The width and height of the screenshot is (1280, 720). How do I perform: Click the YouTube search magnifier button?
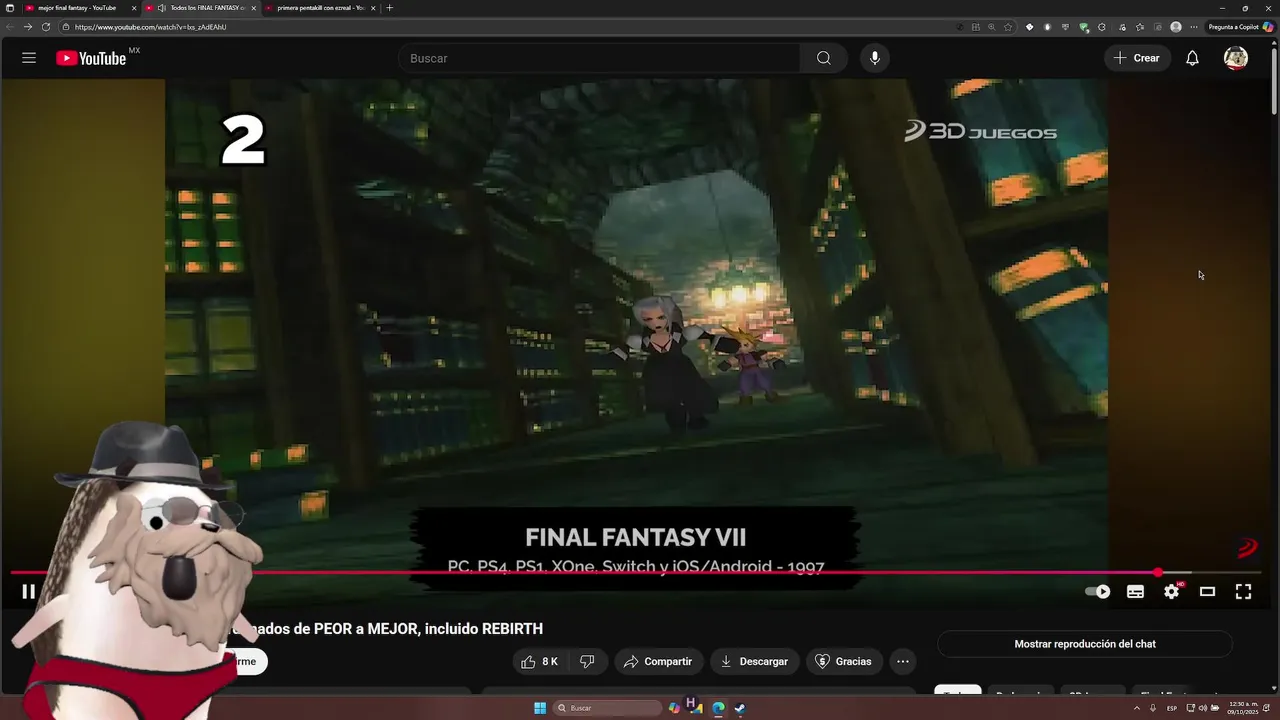click(x=823, y=58)
